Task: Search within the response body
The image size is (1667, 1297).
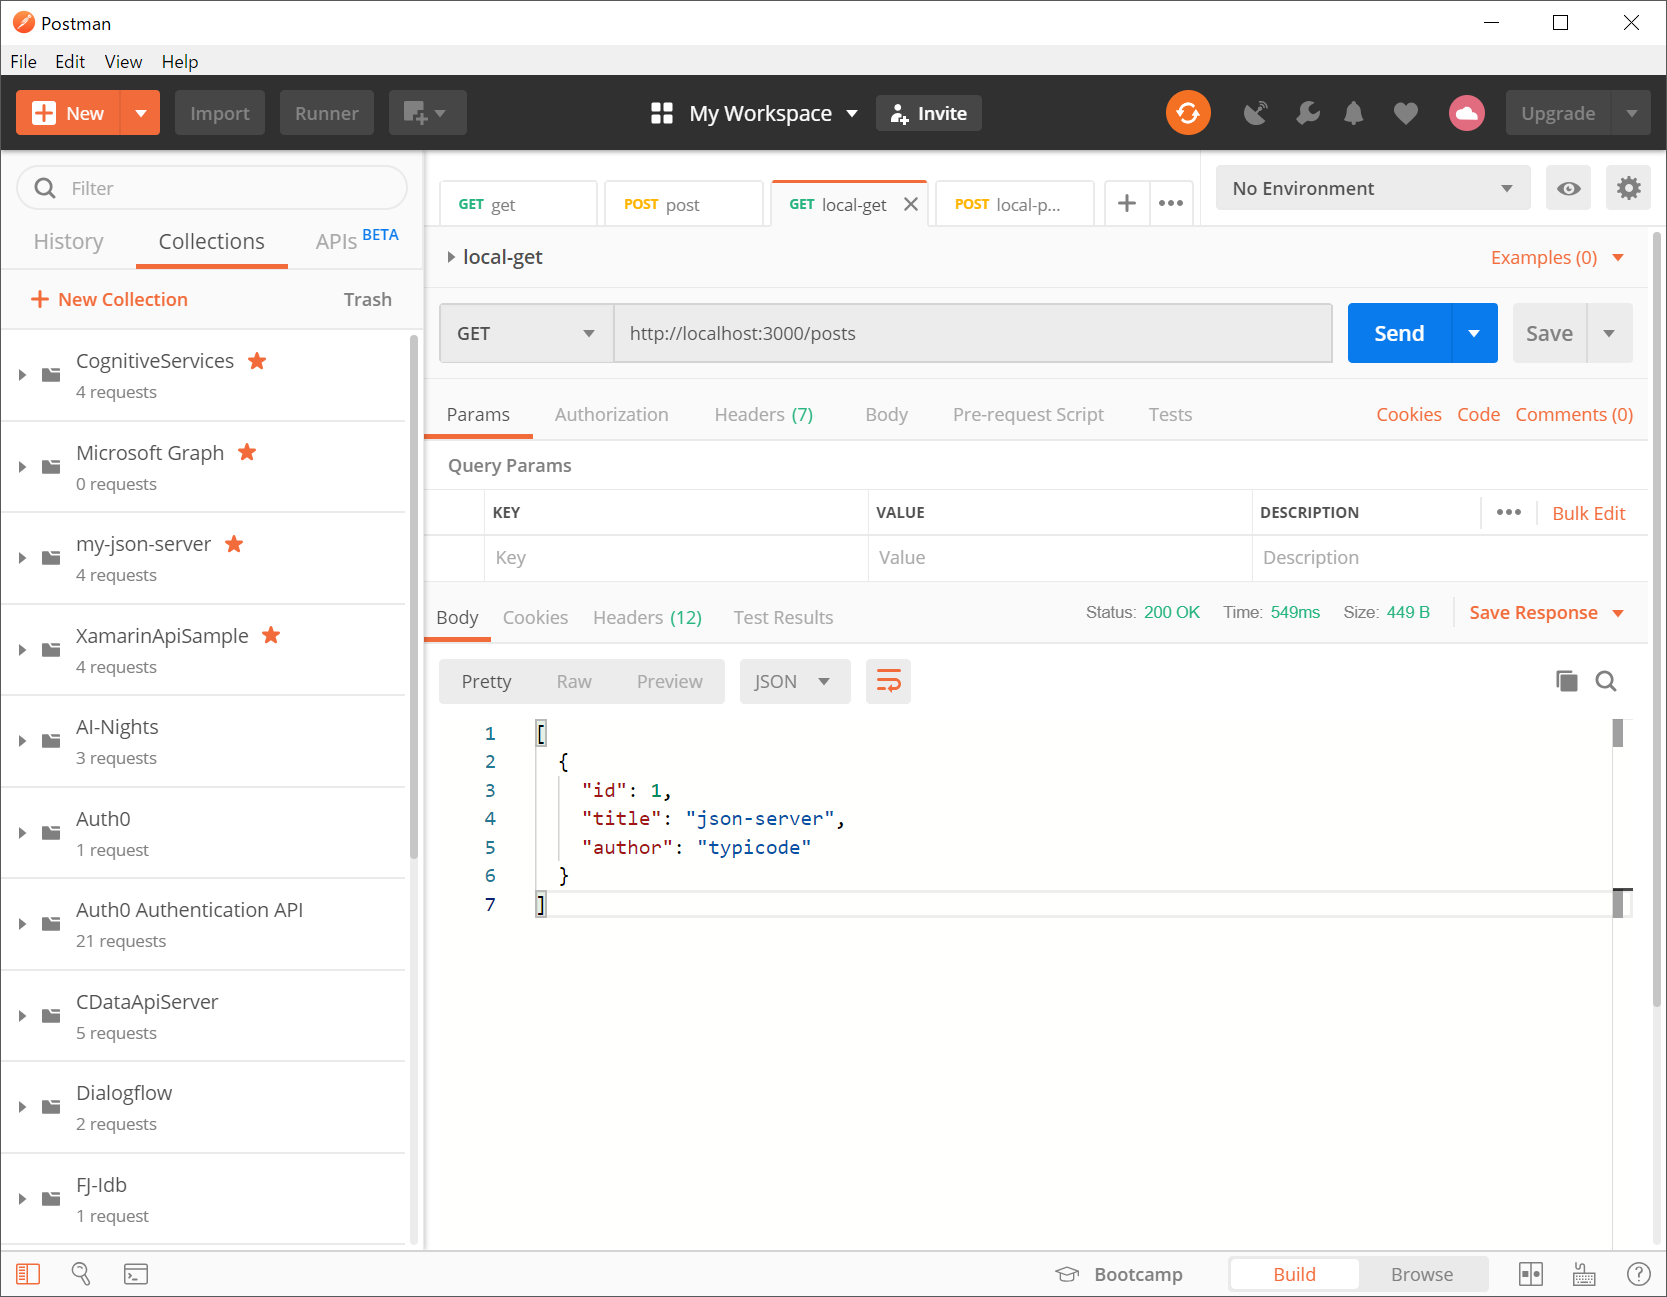Action: 1605,681
